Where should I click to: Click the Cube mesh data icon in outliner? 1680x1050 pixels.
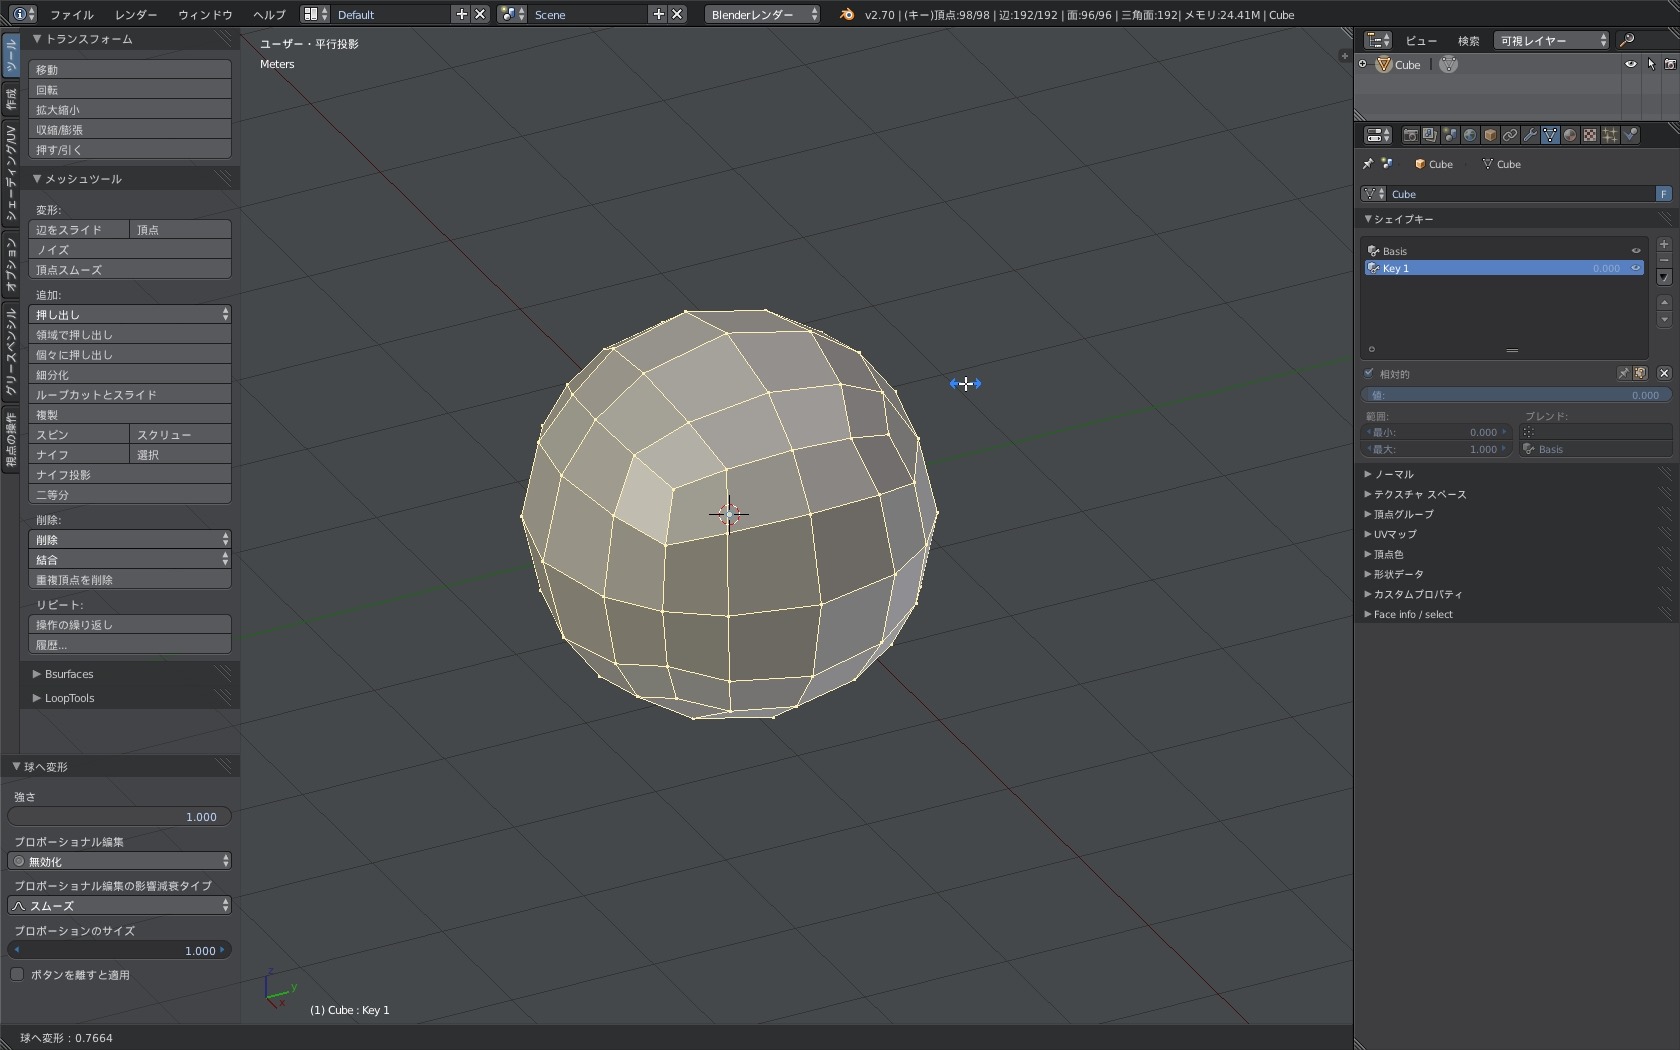(1448, 64)
